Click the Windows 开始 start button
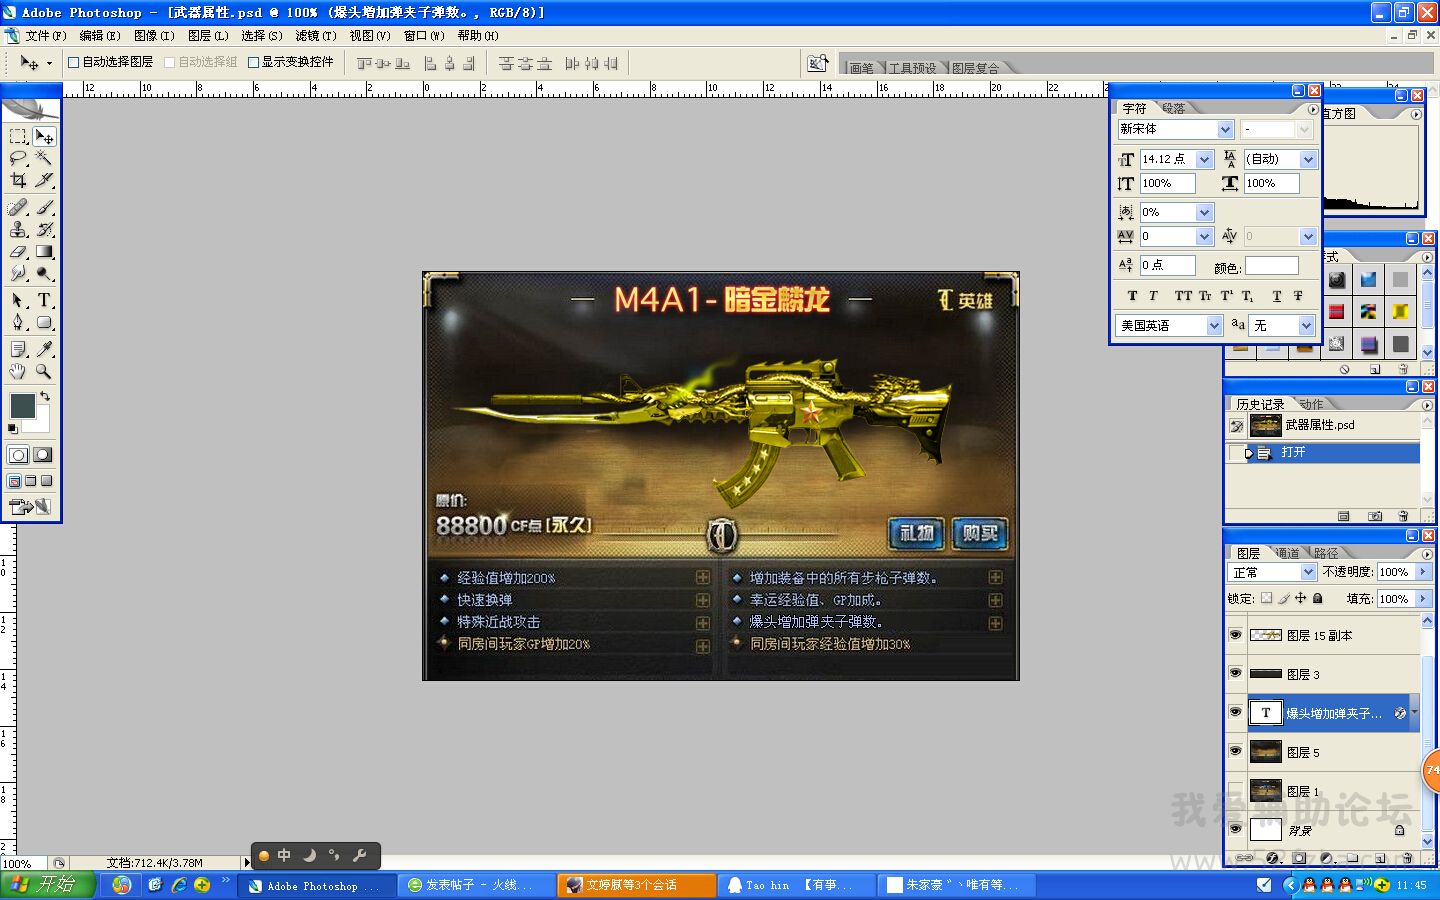 [x=48, y=885]
